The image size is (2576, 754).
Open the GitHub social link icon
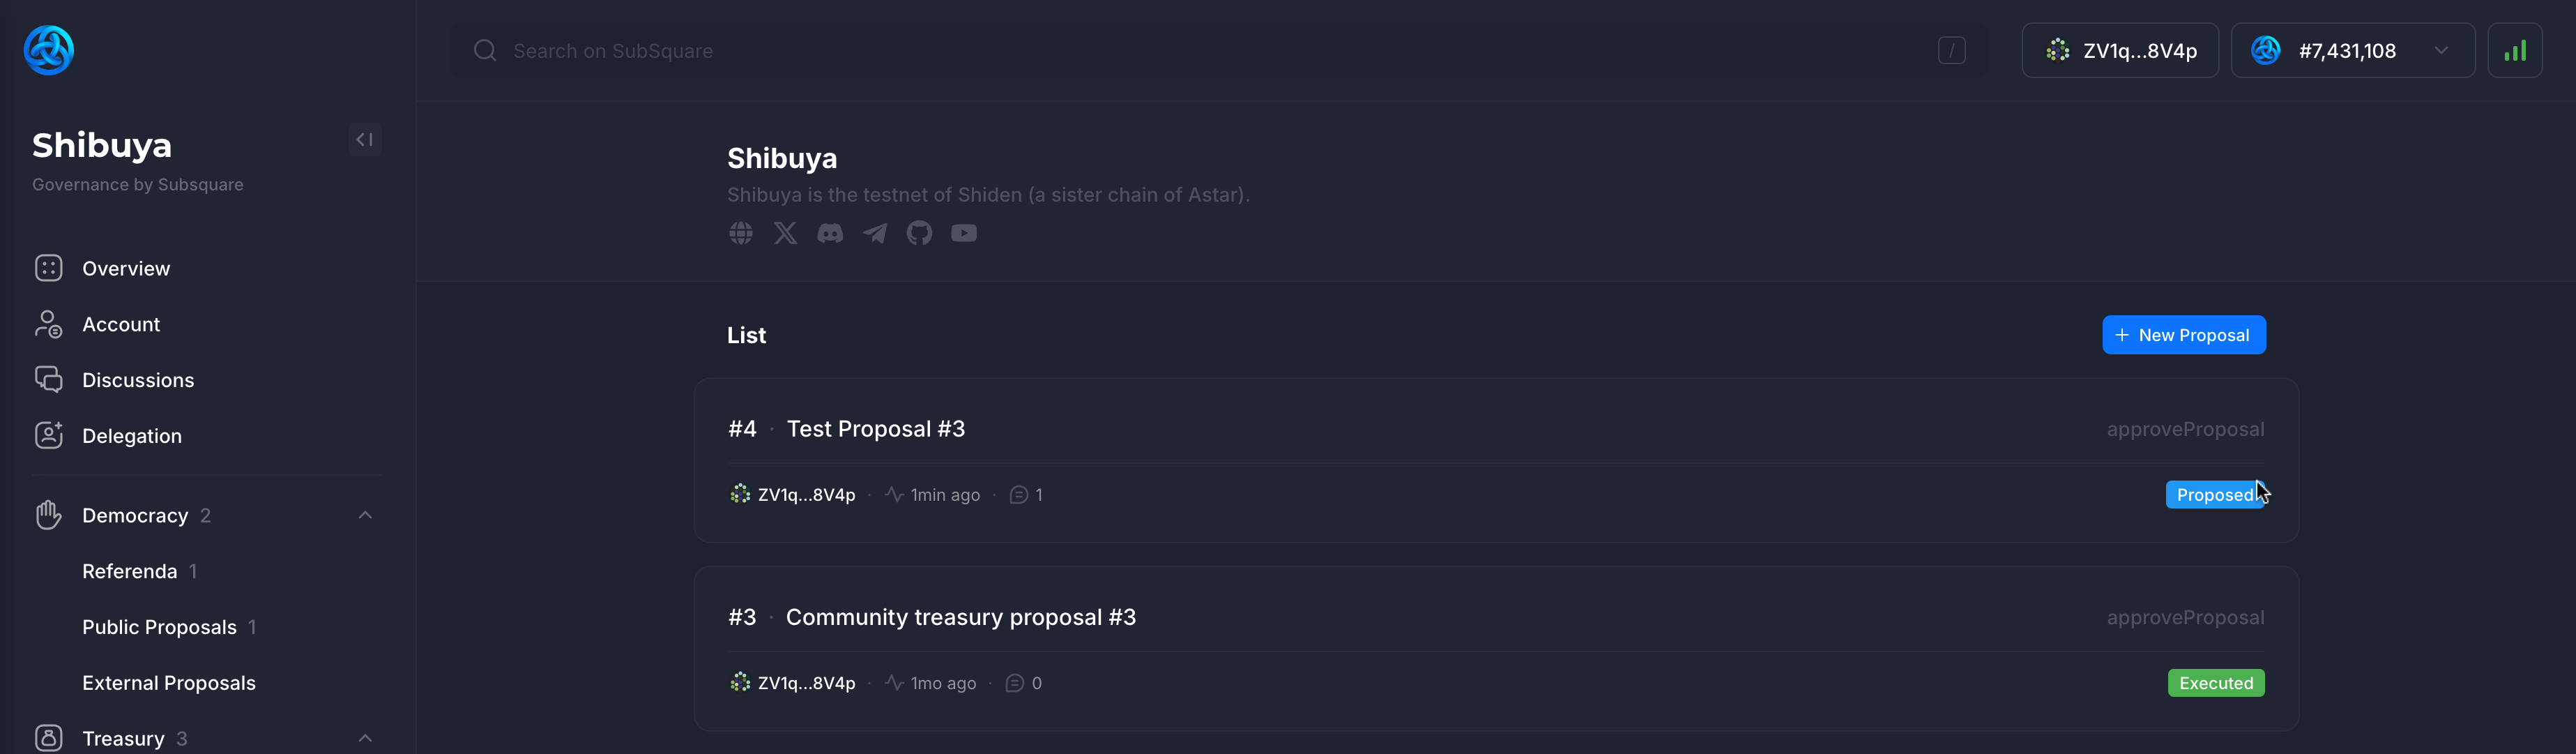point(919,233)
